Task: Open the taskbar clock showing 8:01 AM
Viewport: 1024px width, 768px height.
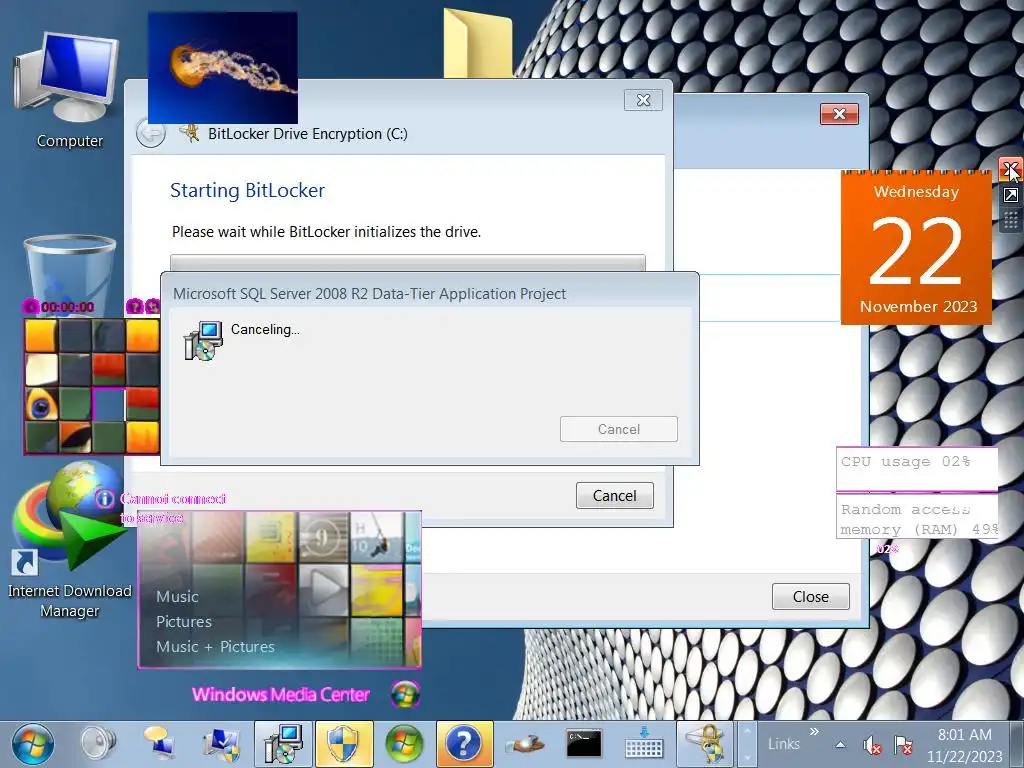Action: [965, 745]
